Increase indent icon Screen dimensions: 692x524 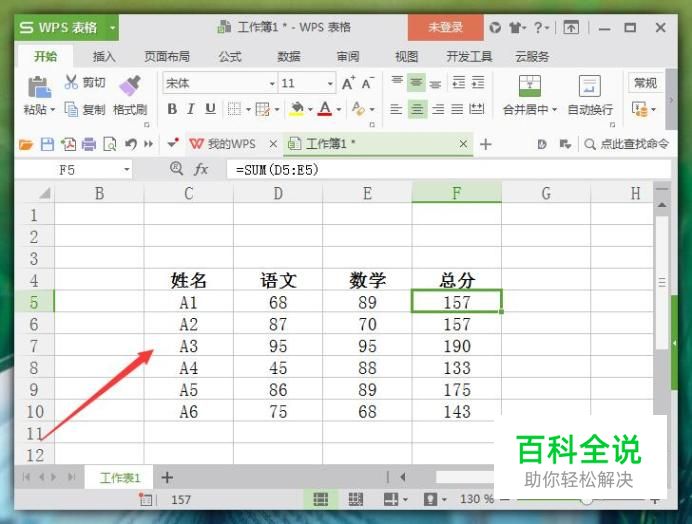pyautogui.click(x=478, y=82)
